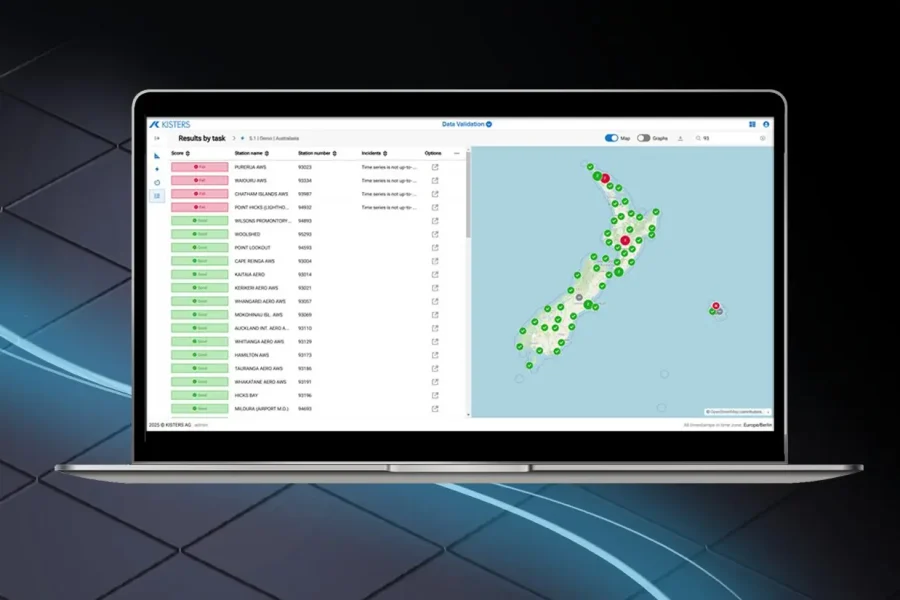Collapse the sidebar using the arrow icon top left

(x=155, y=138)
